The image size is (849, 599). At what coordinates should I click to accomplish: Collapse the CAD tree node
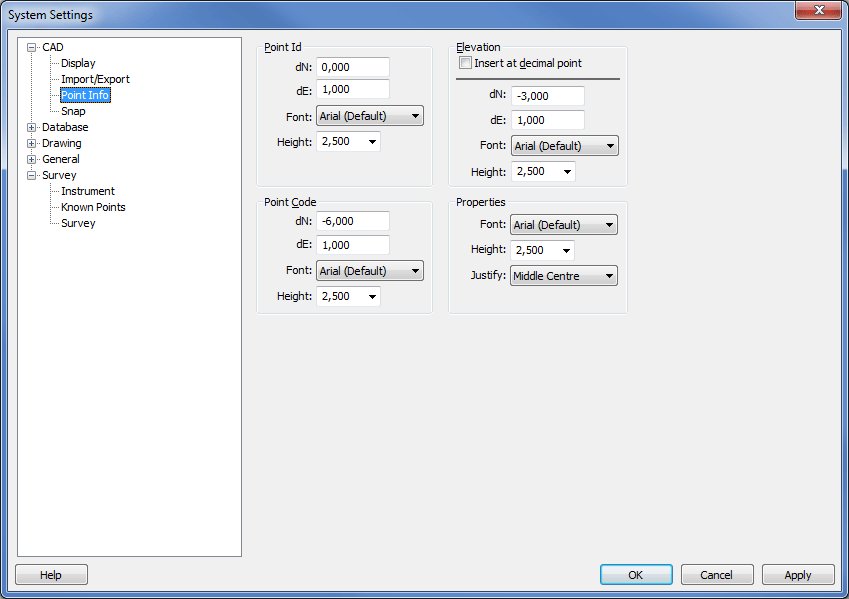click(32, 47)
